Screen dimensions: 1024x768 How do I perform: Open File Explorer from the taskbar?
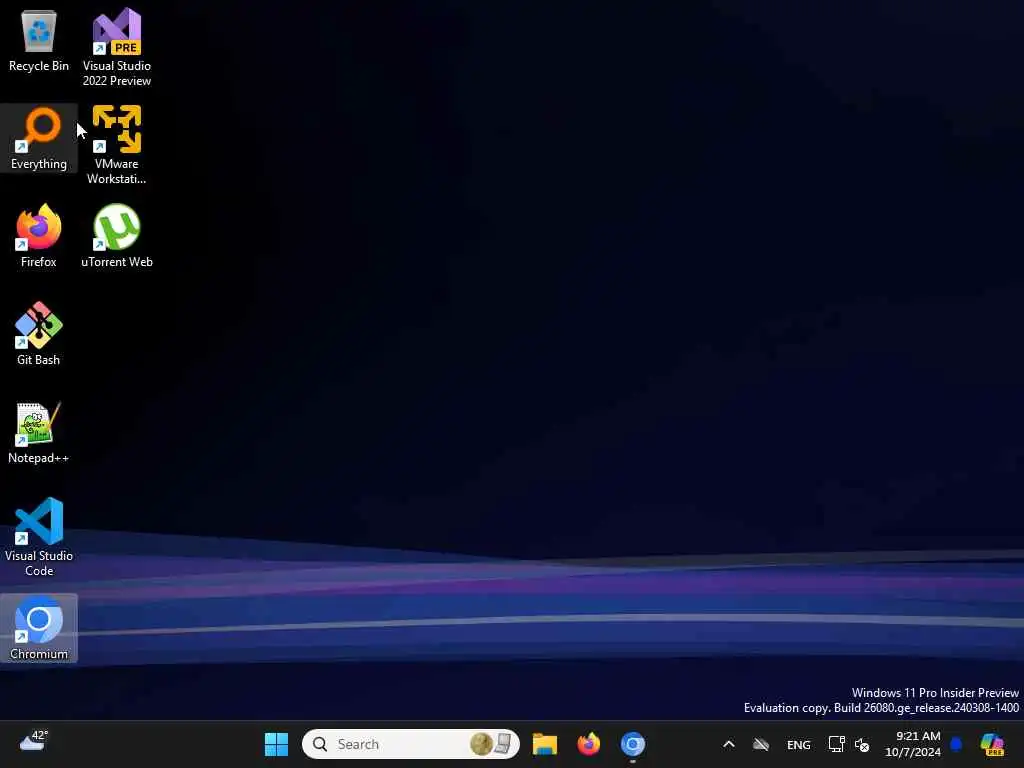click(x=545, y=744)
